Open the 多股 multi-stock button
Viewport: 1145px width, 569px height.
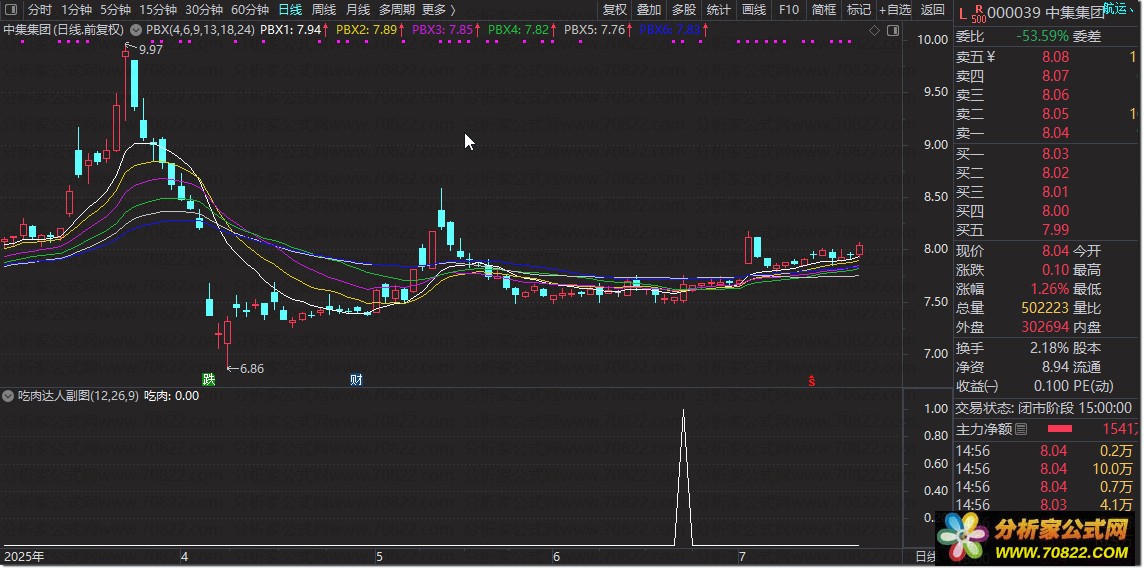(x=683, y=9)
